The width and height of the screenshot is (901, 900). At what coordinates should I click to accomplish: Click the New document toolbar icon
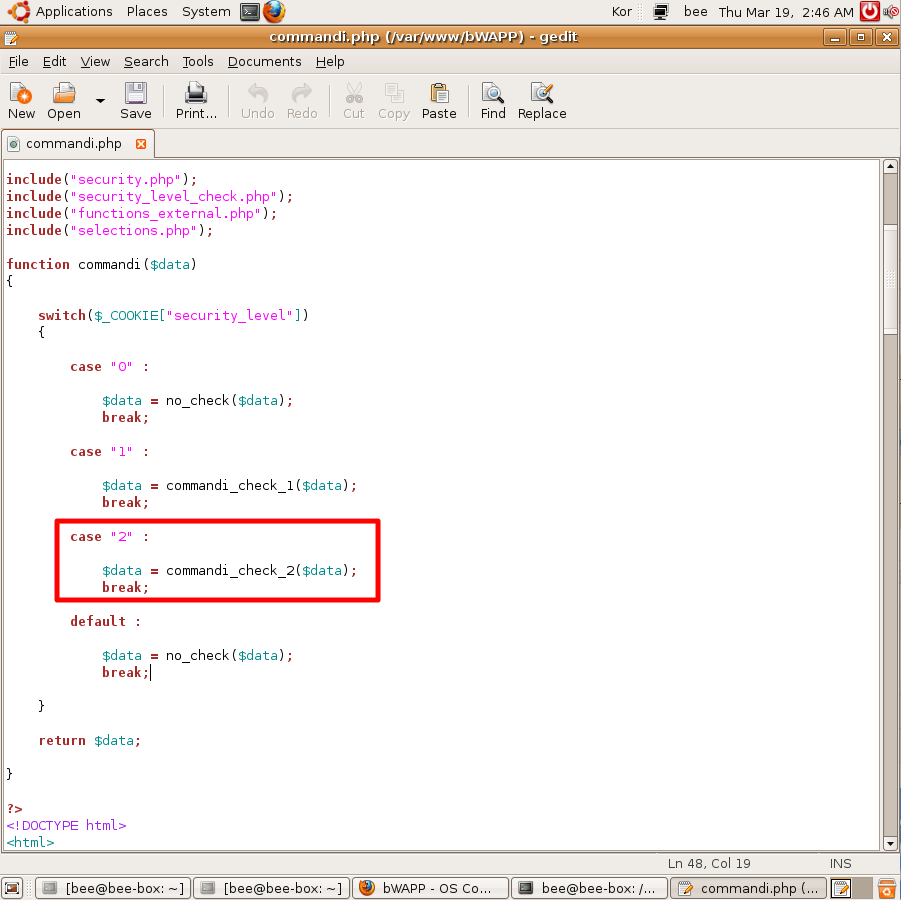[x=21, y=93]
